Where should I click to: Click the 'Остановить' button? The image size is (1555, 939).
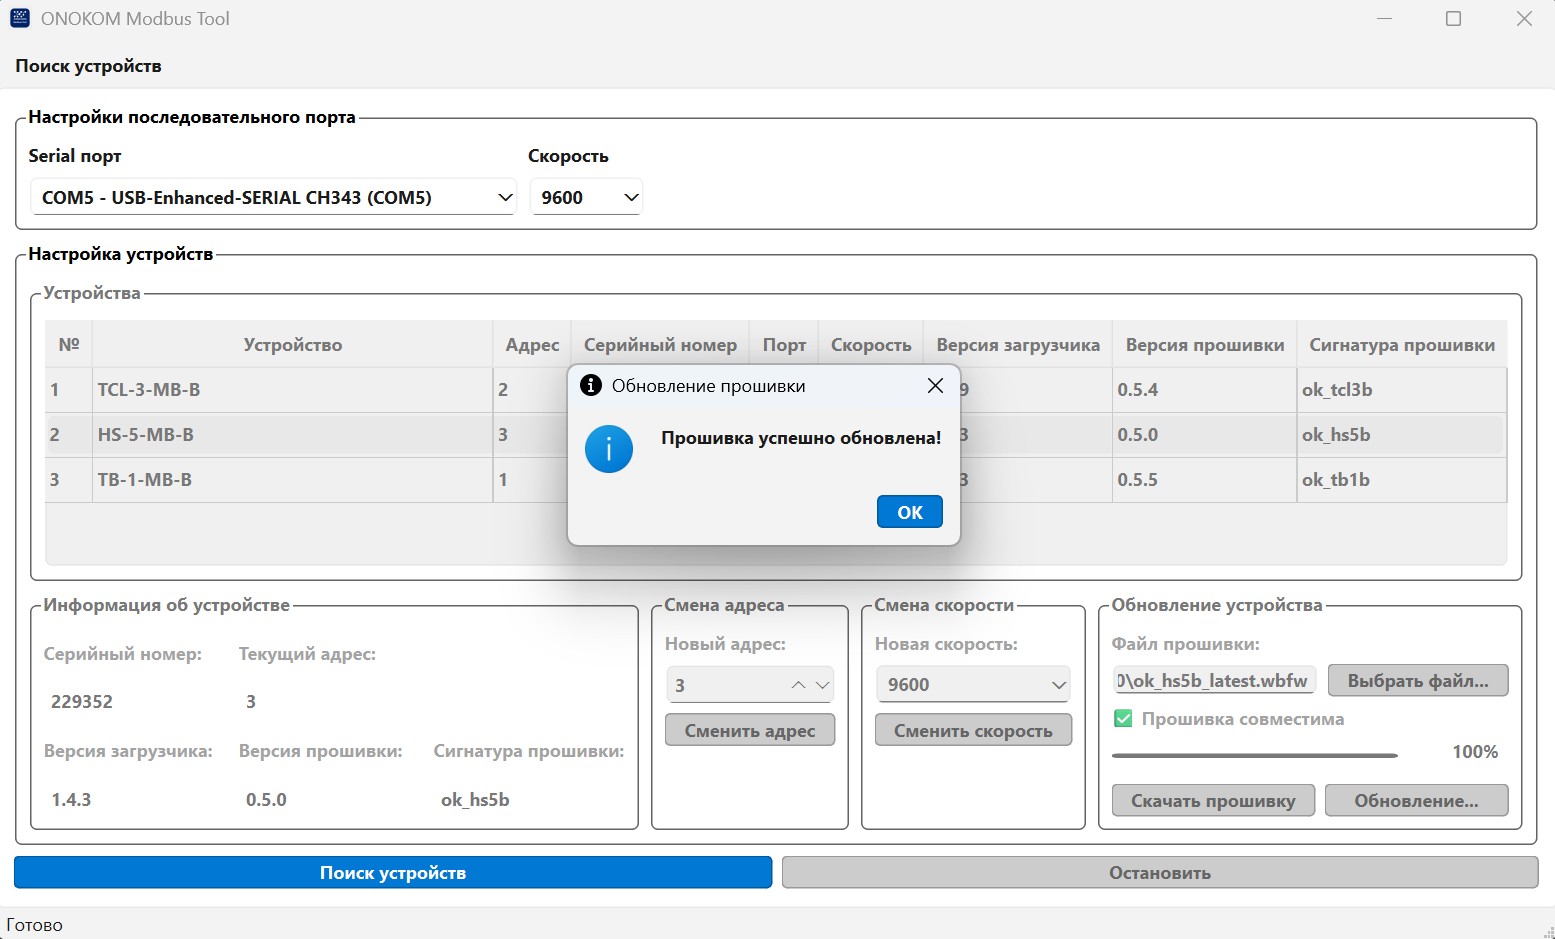1159,873
